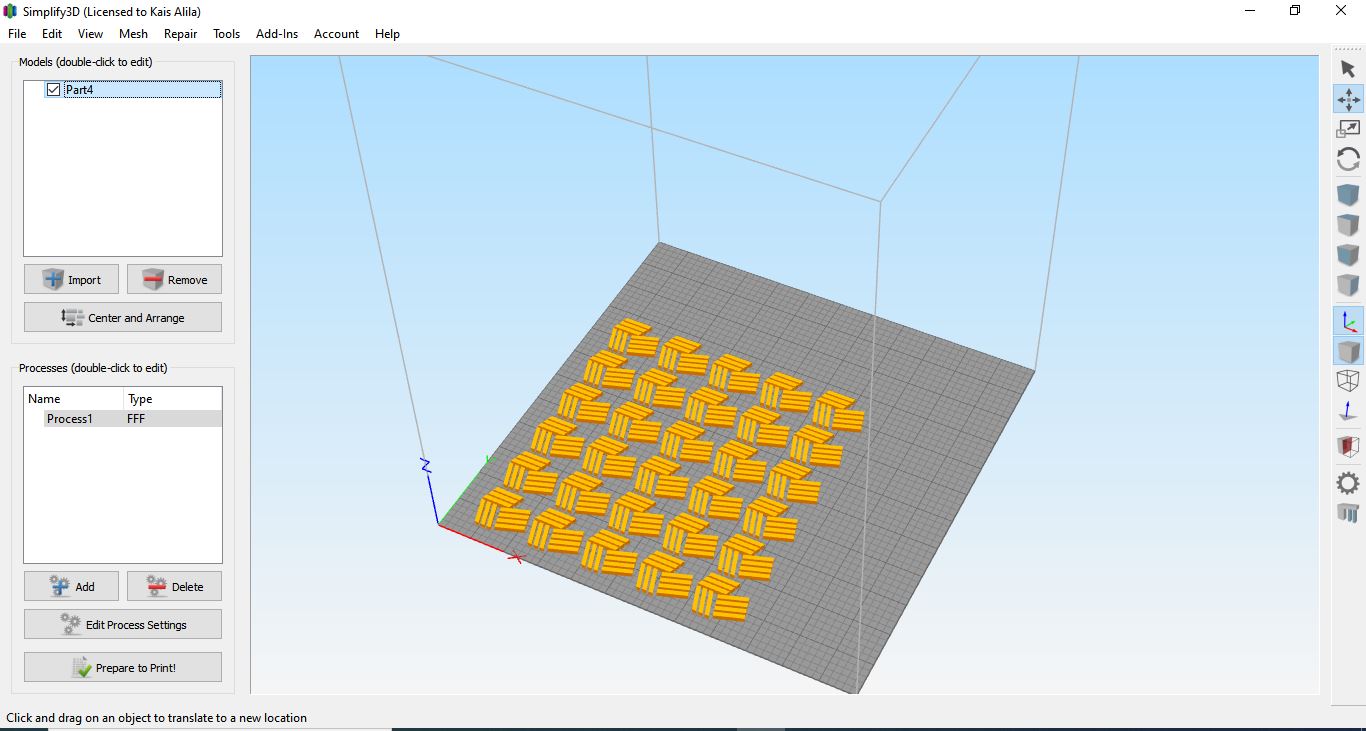
Task: Open the Mesh menu
Action: (x=133, y=33)
